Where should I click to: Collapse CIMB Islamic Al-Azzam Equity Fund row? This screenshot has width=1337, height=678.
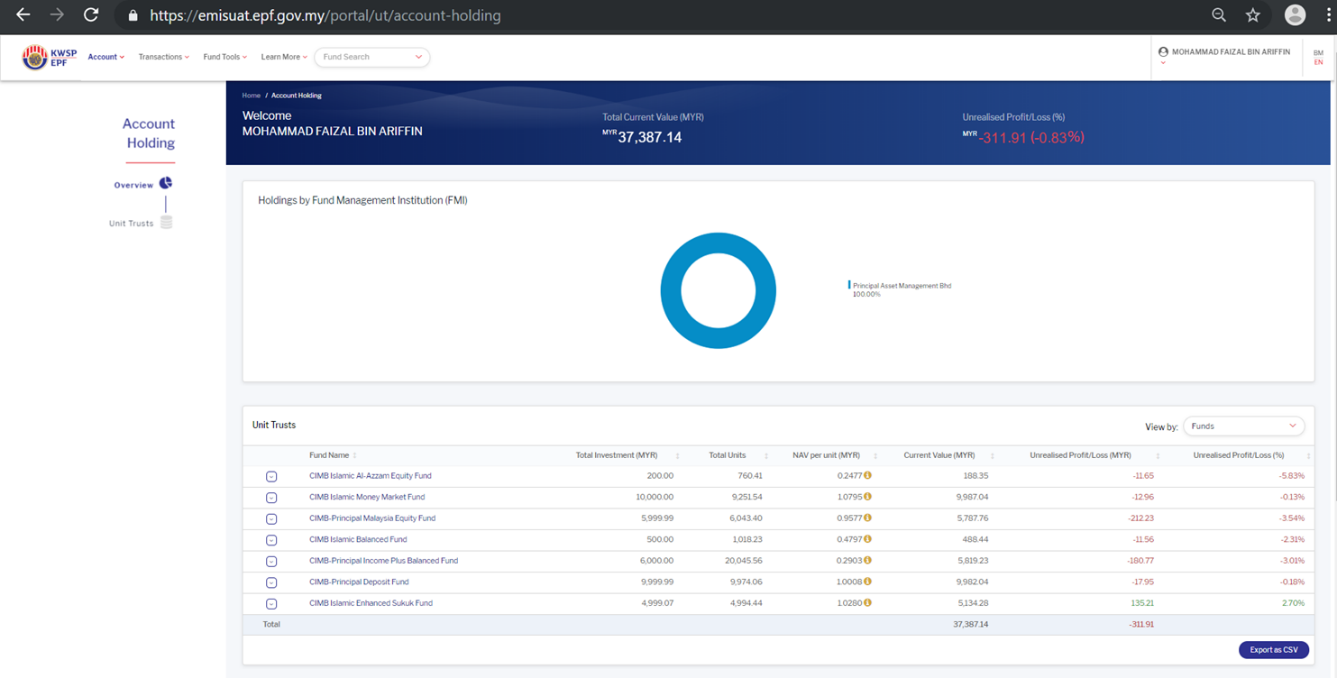click(x=271, y=477)
